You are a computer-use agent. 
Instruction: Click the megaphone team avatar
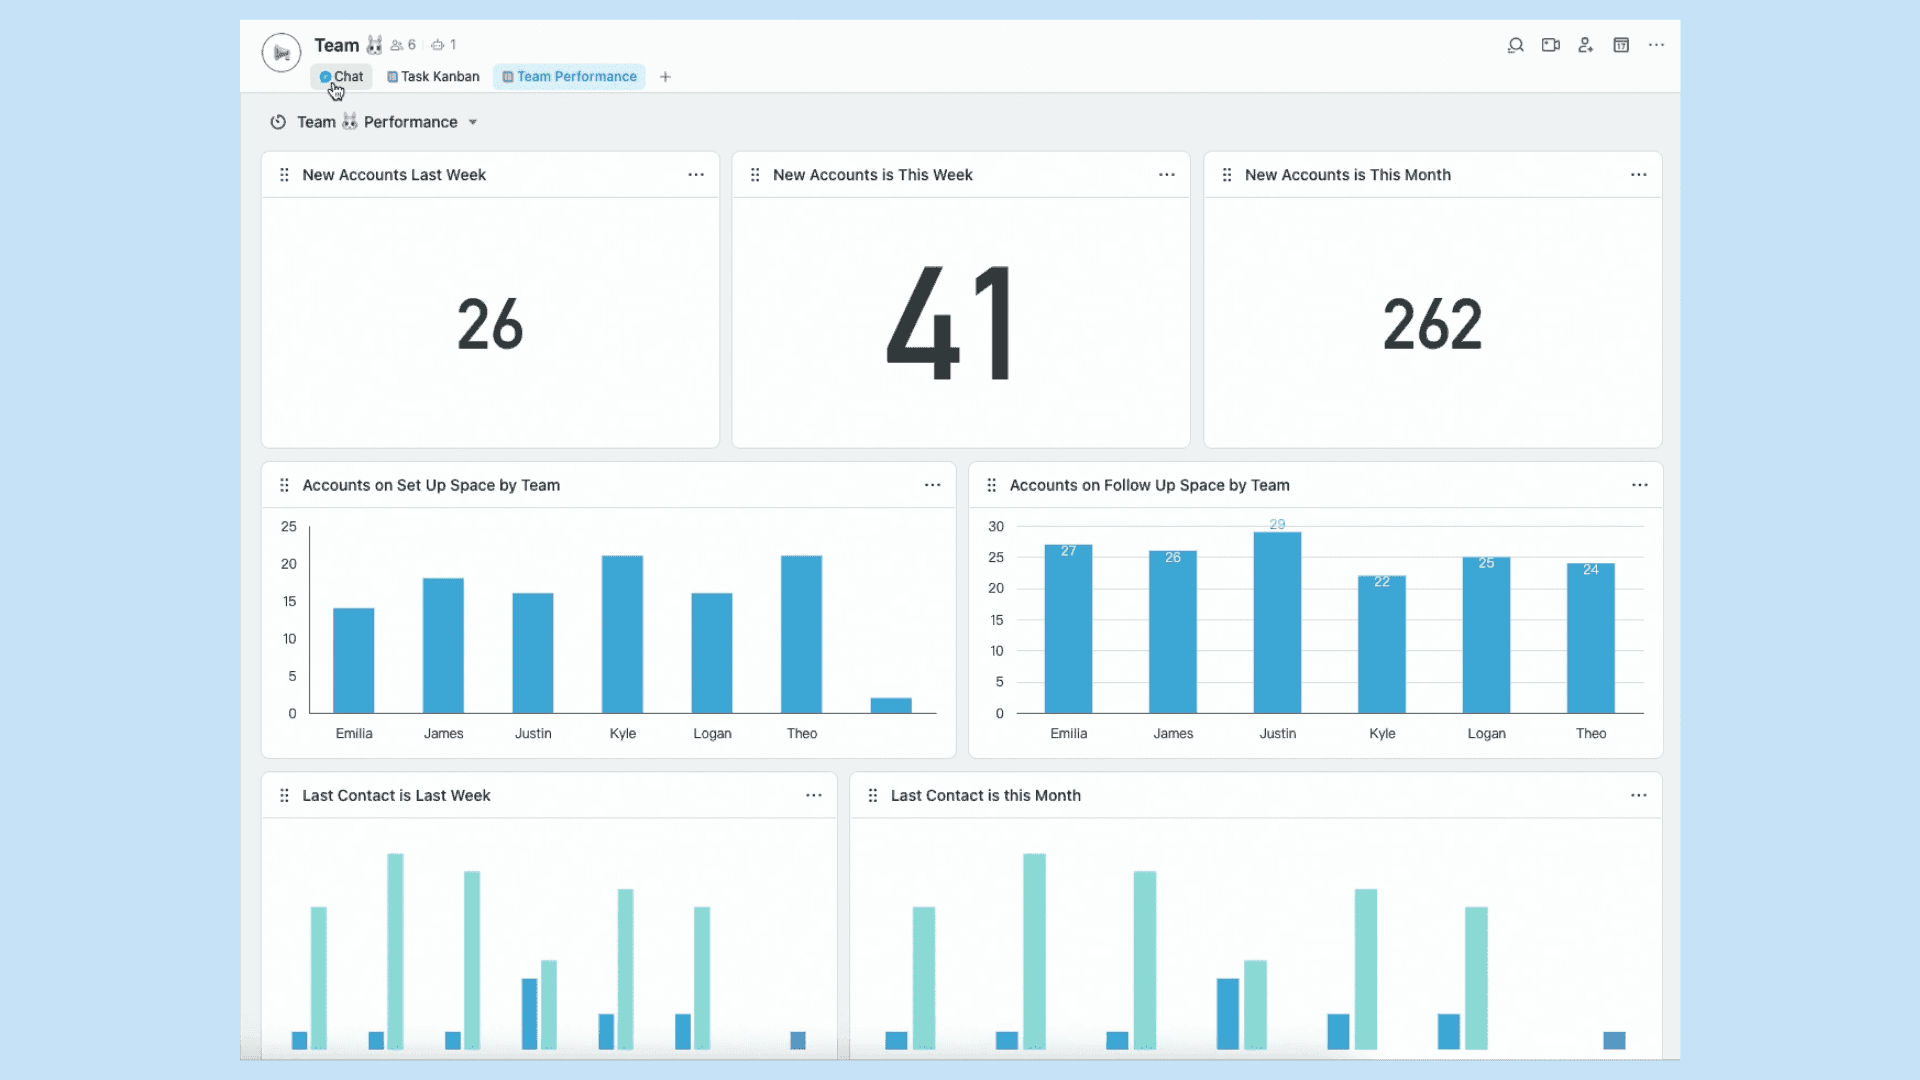(281, 53)
